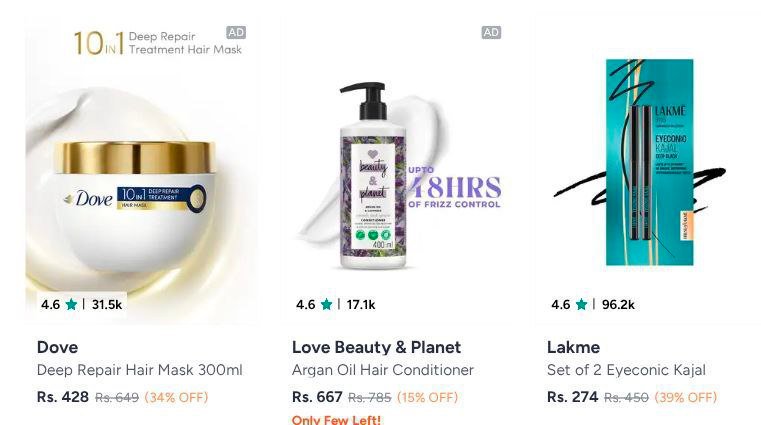Open the Lakme Eyeconic Kajal product image
This screenshot has width=761, height=425.
(x=650, y=170)
